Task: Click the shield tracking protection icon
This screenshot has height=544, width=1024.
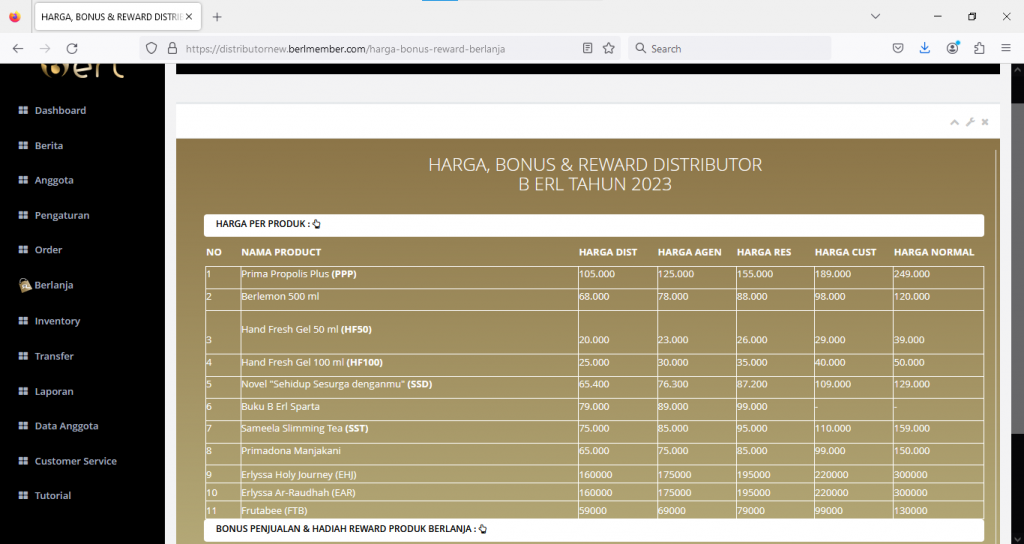Action: (152, 48)
